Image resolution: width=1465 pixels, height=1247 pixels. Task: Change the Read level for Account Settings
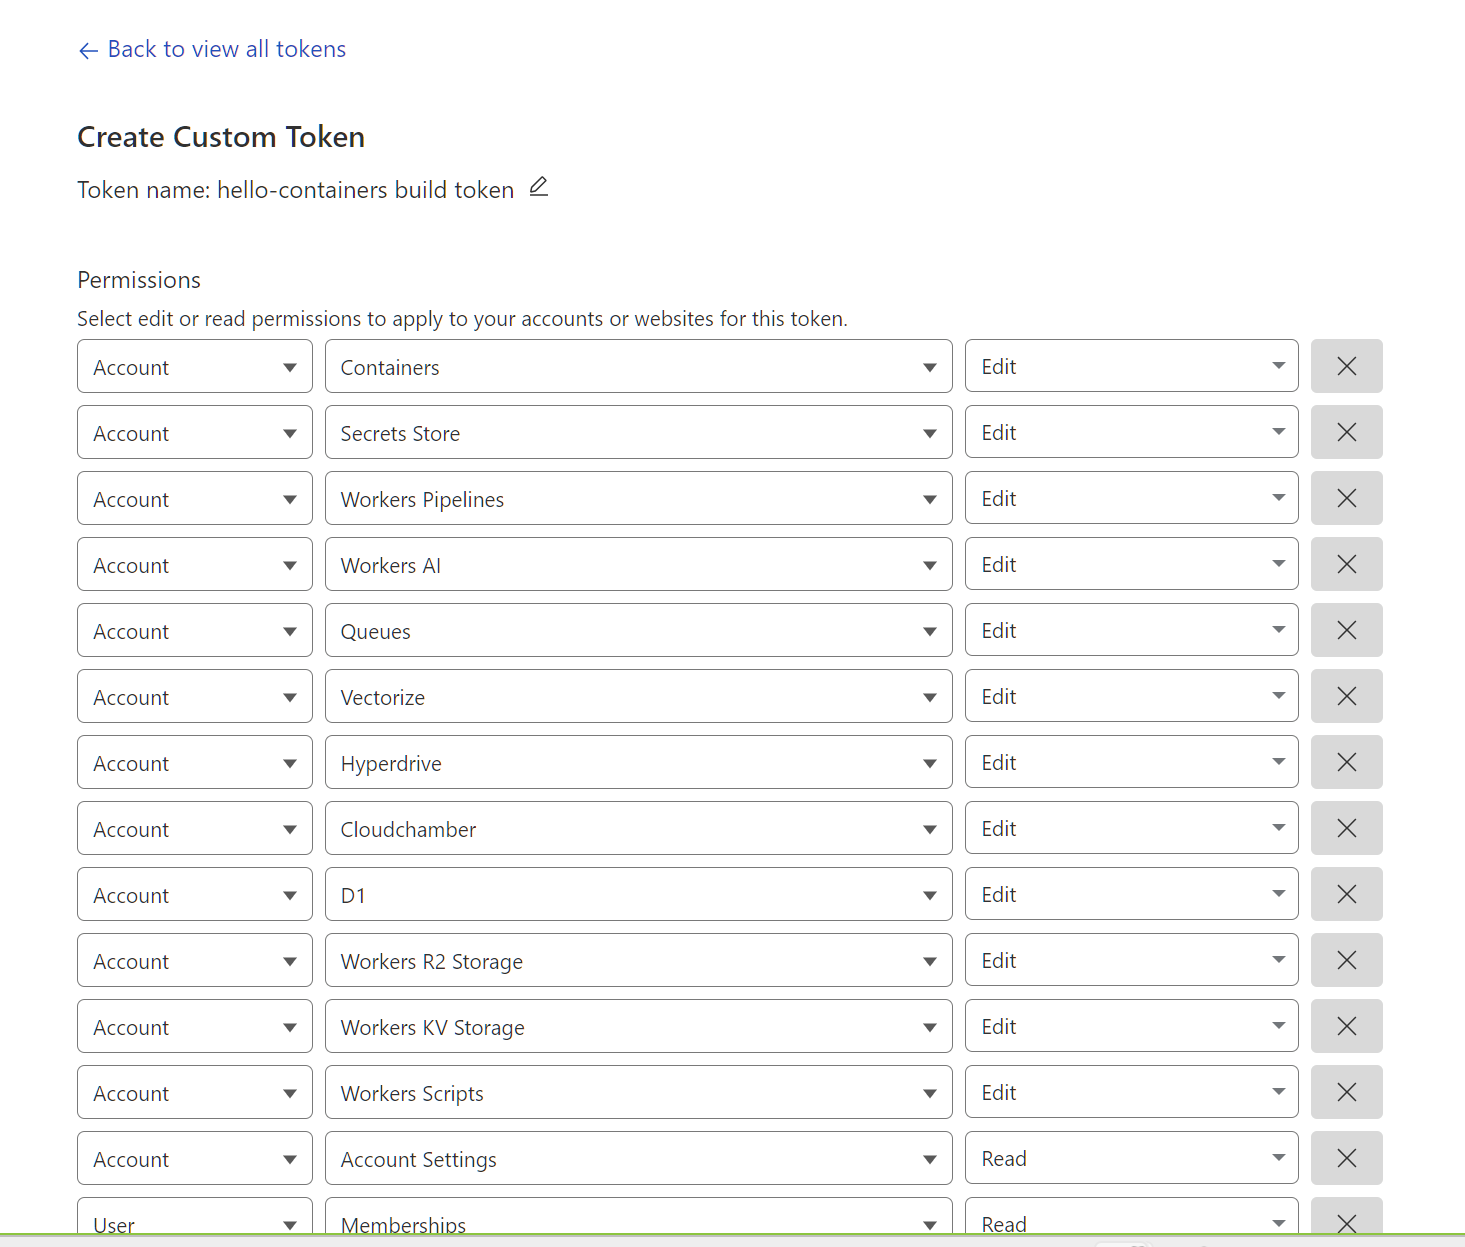1131,1158
